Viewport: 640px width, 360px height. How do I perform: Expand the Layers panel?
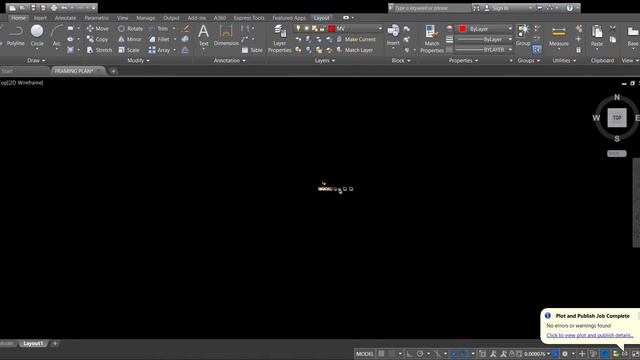click(x=324, y=60)
